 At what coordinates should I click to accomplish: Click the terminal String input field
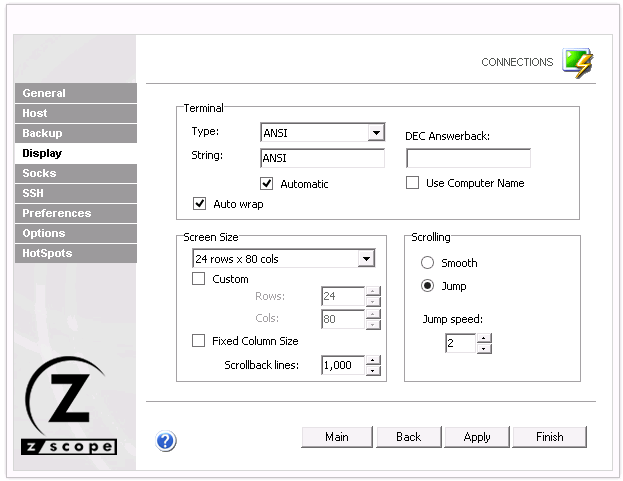(x=322, y=158)
